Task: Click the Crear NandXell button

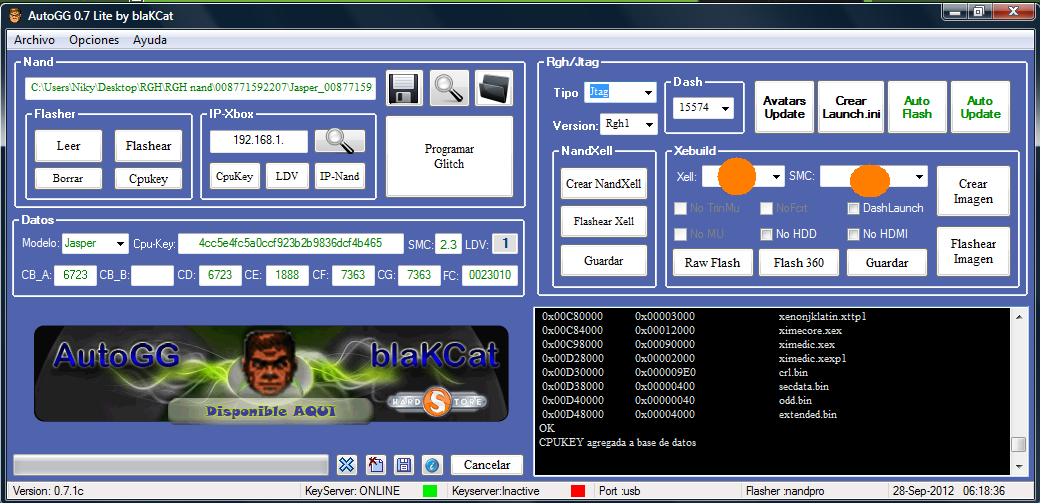Action: 604,184
